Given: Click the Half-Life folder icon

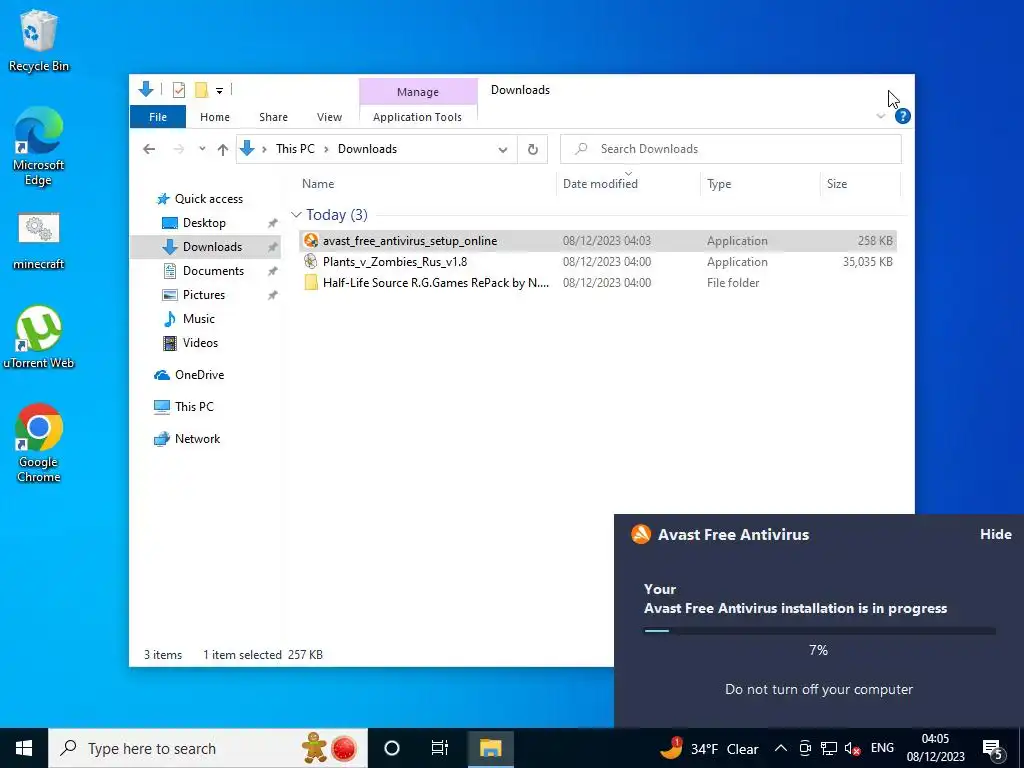Looking at the screenshot, I should click(x=311, y=283).
